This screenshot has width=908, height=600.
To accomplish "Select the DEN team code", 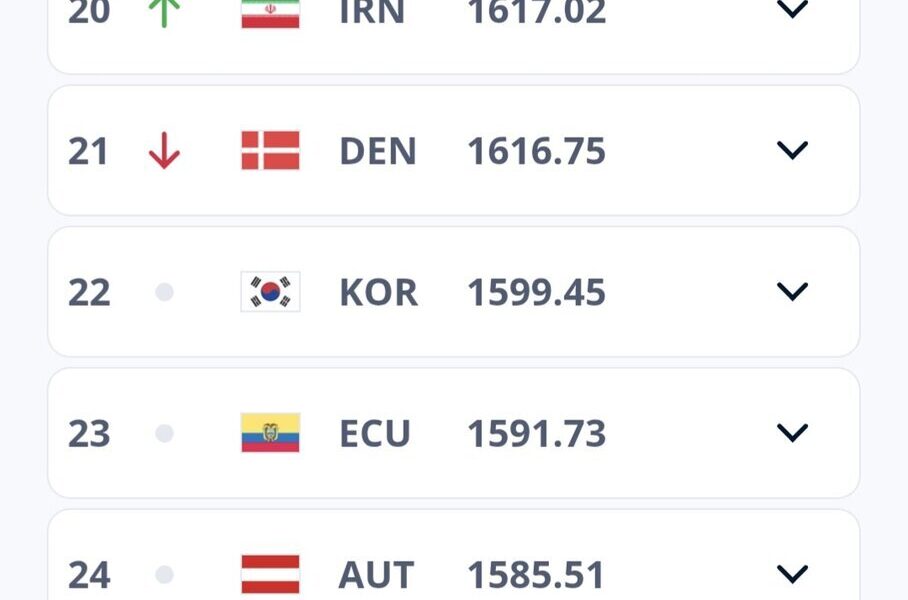I will click(378, 151).
